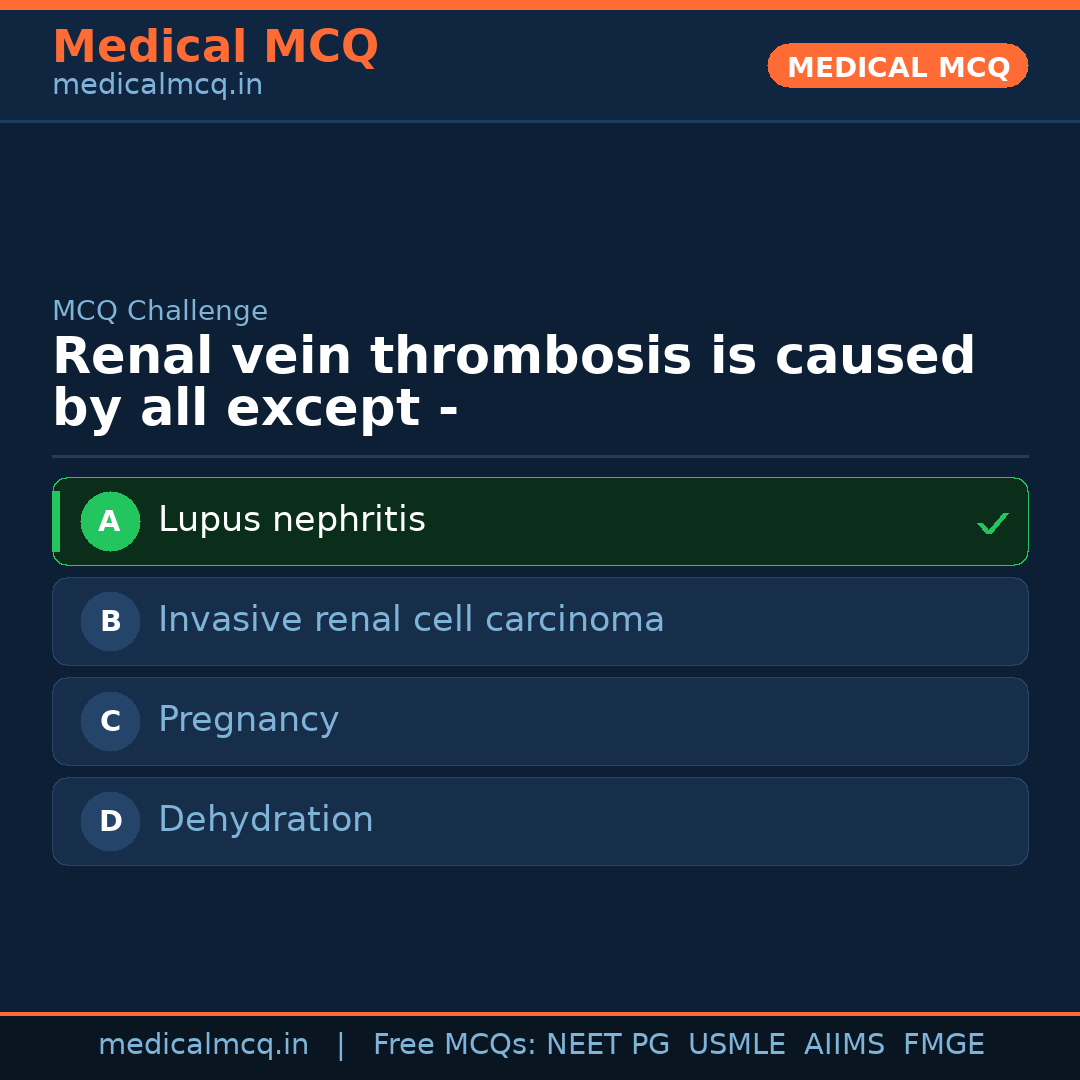This screenshot has height=1080, width=1080.
Task: Click the MCQ Challenge label
Action: click(x=160, y=311)
